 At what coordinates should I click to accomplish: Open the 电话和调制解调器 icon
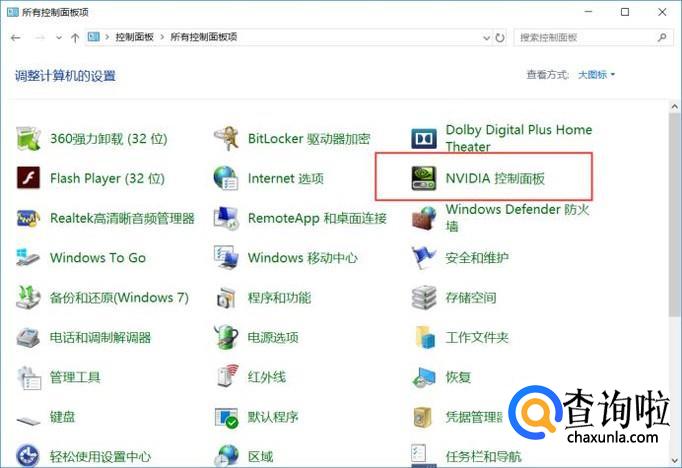coord(28,337)
